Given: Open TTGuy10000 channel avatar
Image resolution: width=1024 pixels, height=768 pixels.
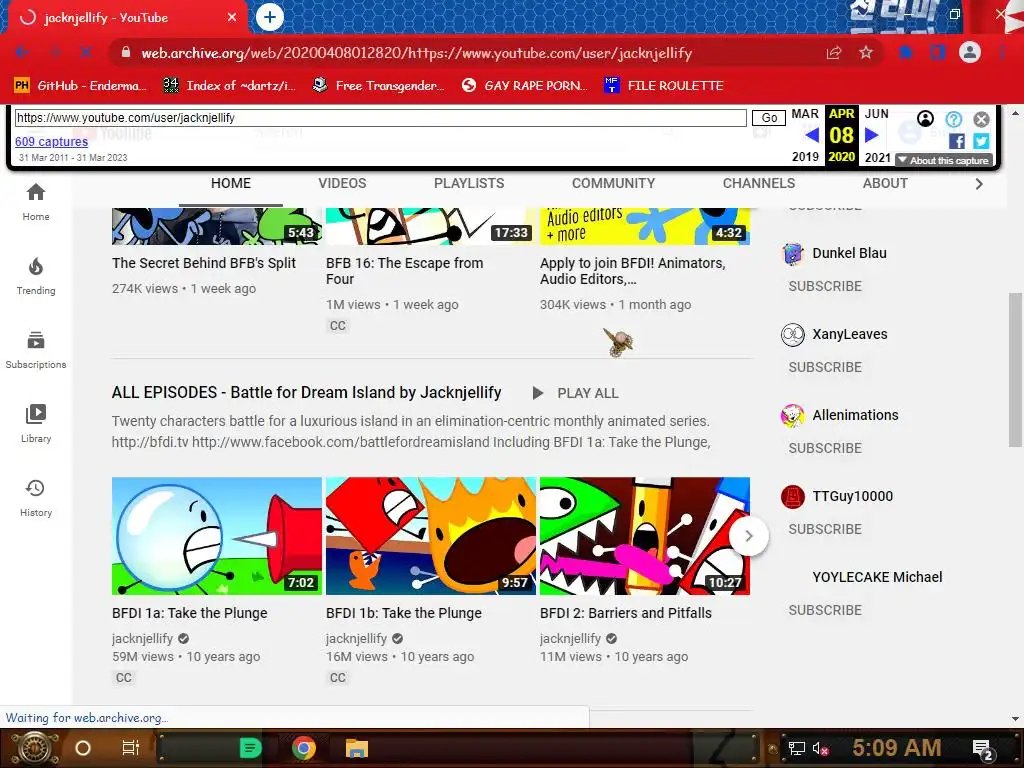Looking at the screenshot, I should click(x=793, y=496).
